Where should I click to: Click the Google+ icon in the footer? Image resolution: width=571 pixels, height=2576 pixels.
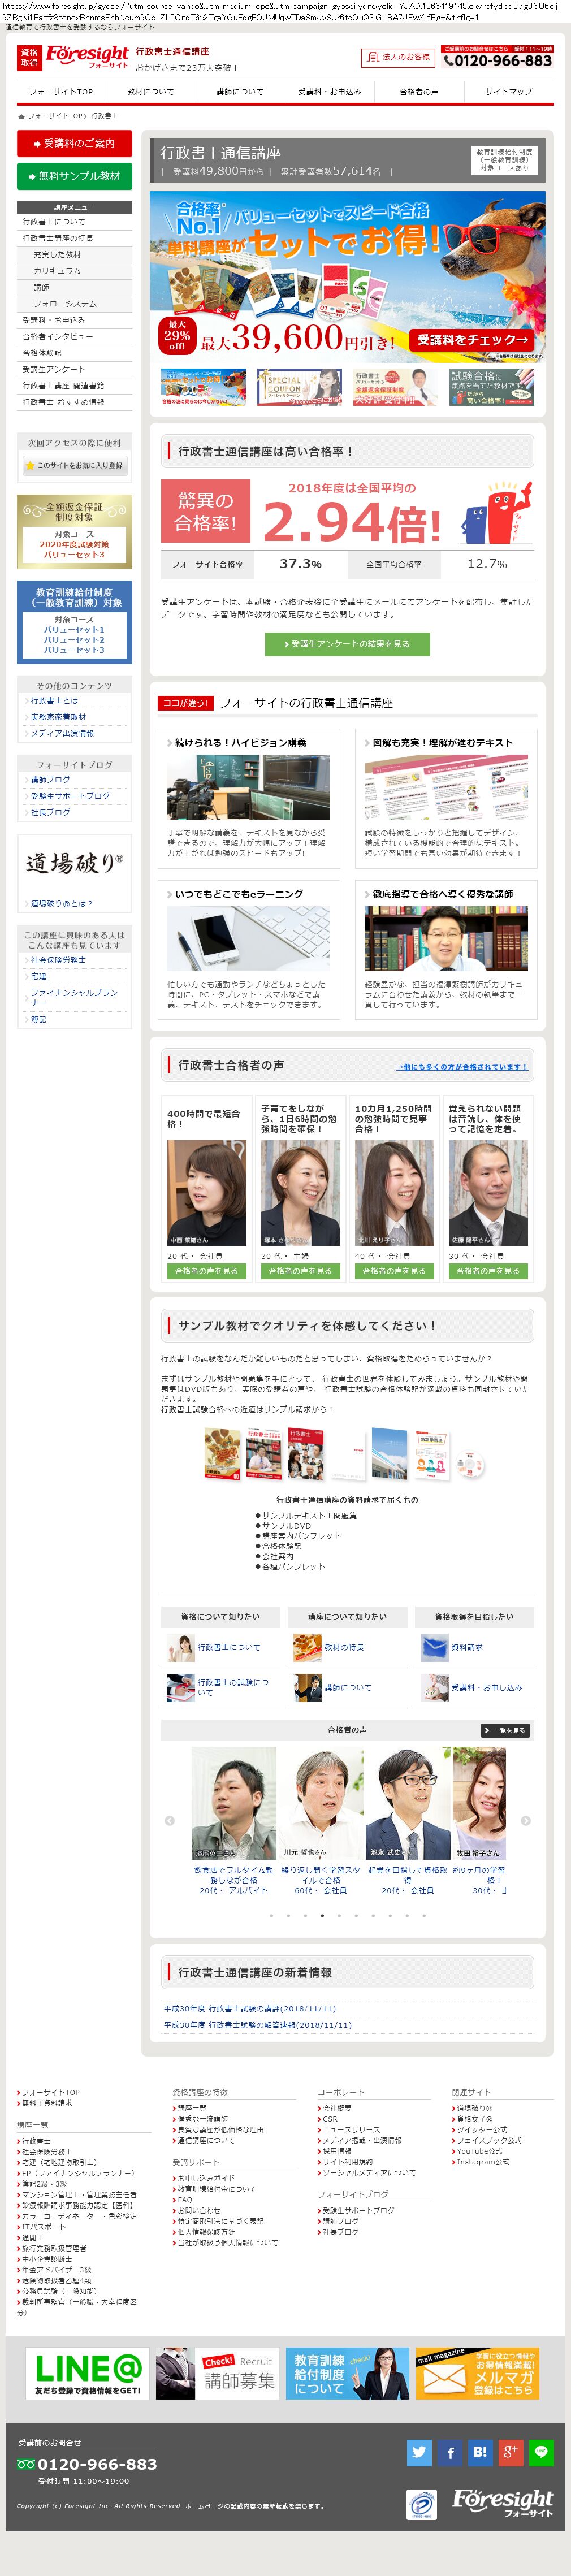511,2452
